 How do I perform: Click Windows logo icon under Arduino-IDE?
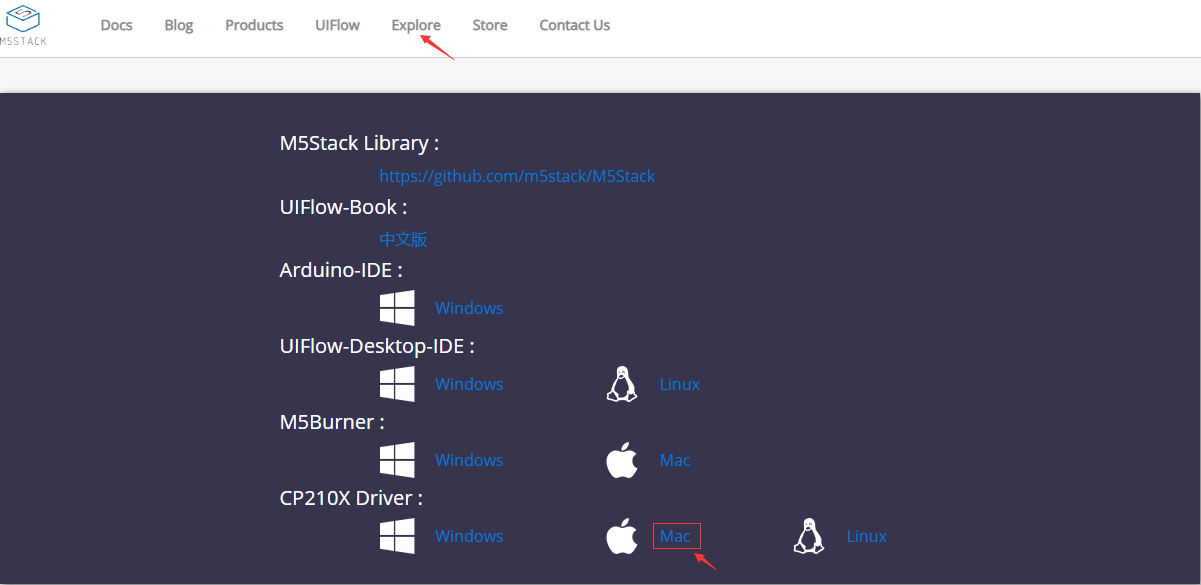[x=397, y=308]
